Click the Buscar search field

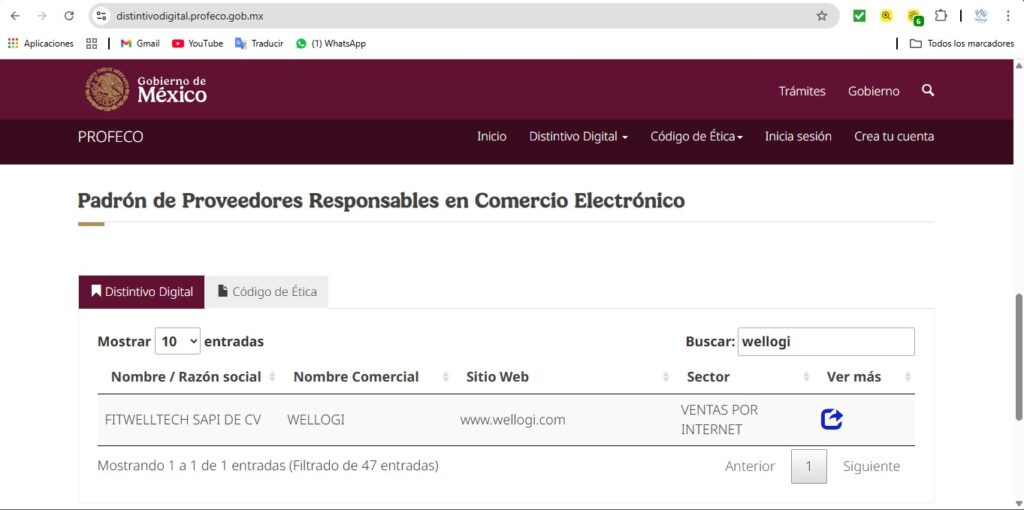[825, 341]
